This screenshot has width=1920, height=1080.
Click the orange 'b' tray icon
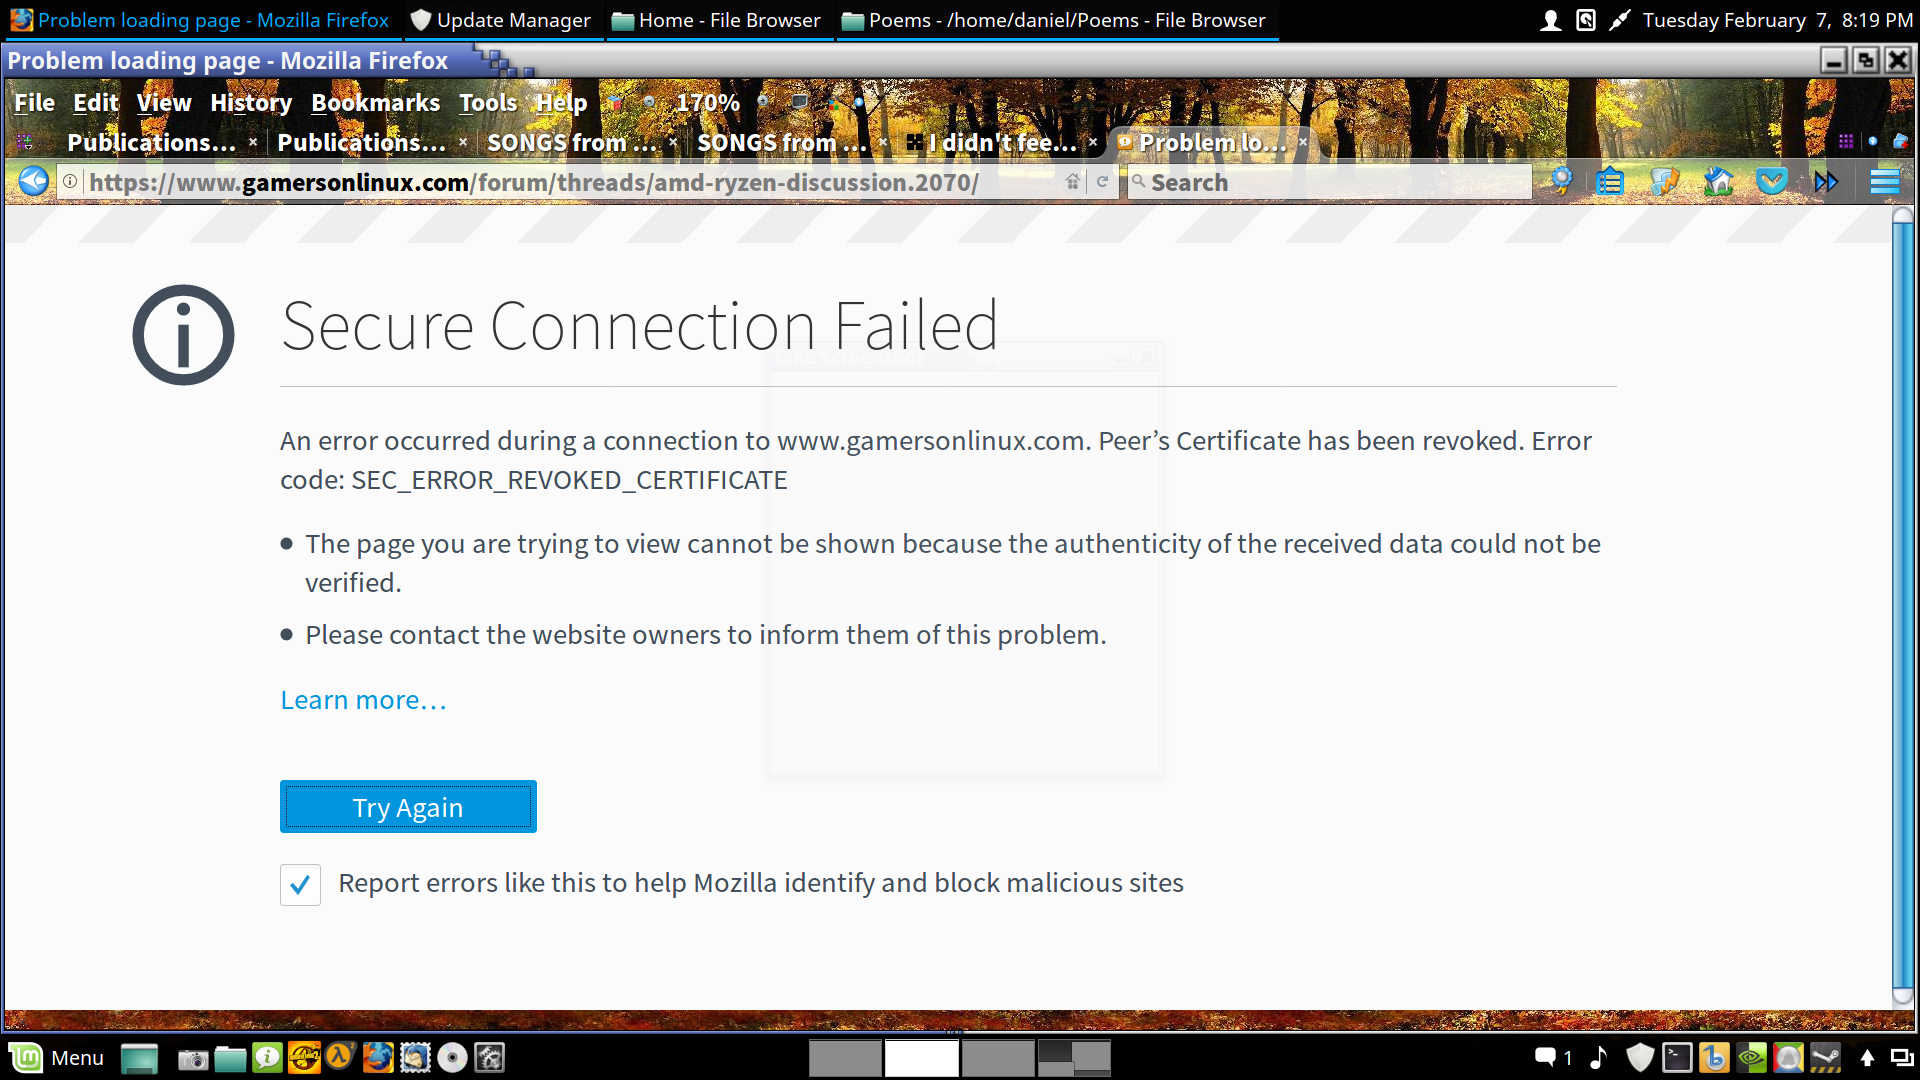coord(1714,1058)
